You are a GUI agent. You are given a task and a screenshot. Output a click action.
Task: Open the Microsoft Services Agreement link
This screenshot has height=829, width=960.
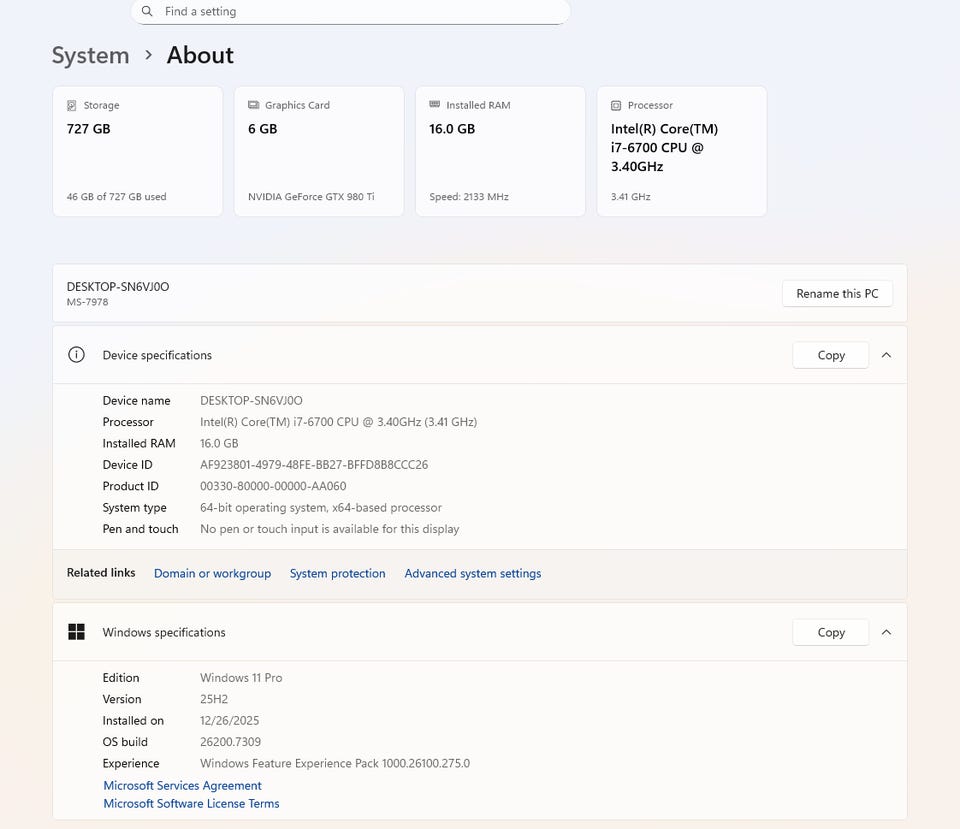coord(182,786)
